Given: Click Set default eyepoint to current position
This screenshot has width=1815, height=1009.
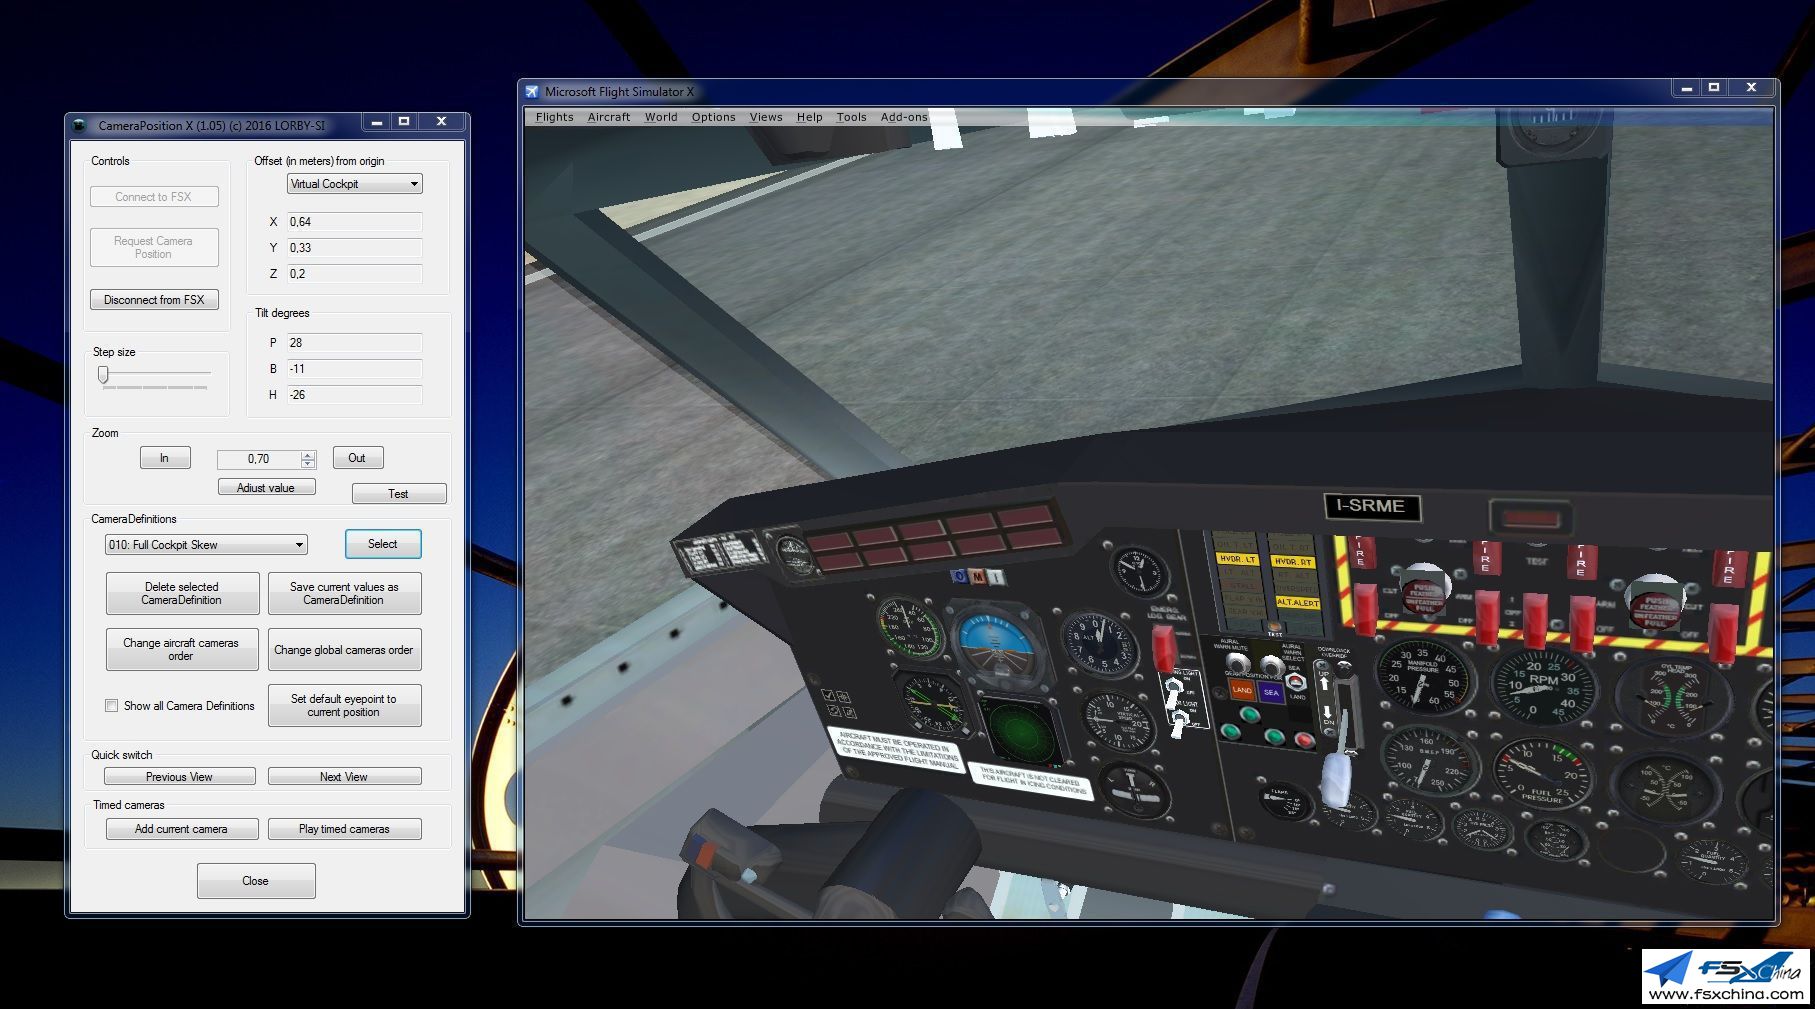Looking at the screenshot, I should 344,706.
